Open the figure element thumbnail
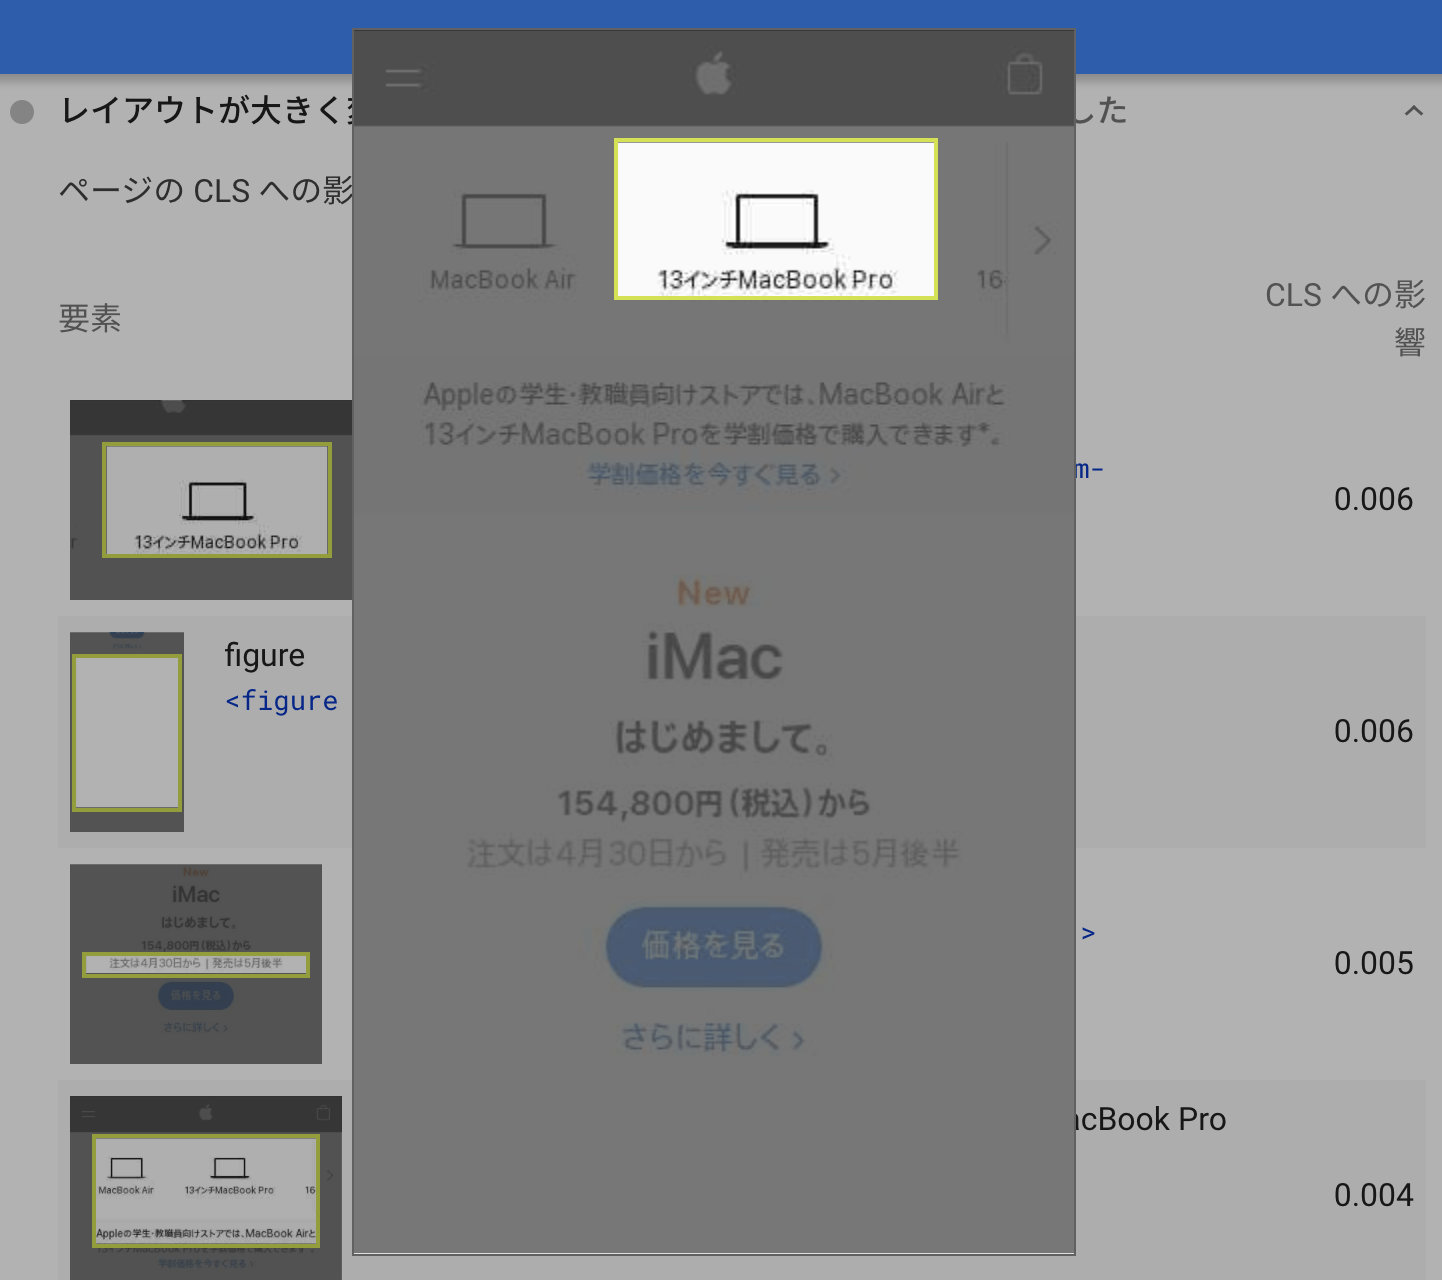Viewport: 1442px width, 1280px height. [127, 732]
